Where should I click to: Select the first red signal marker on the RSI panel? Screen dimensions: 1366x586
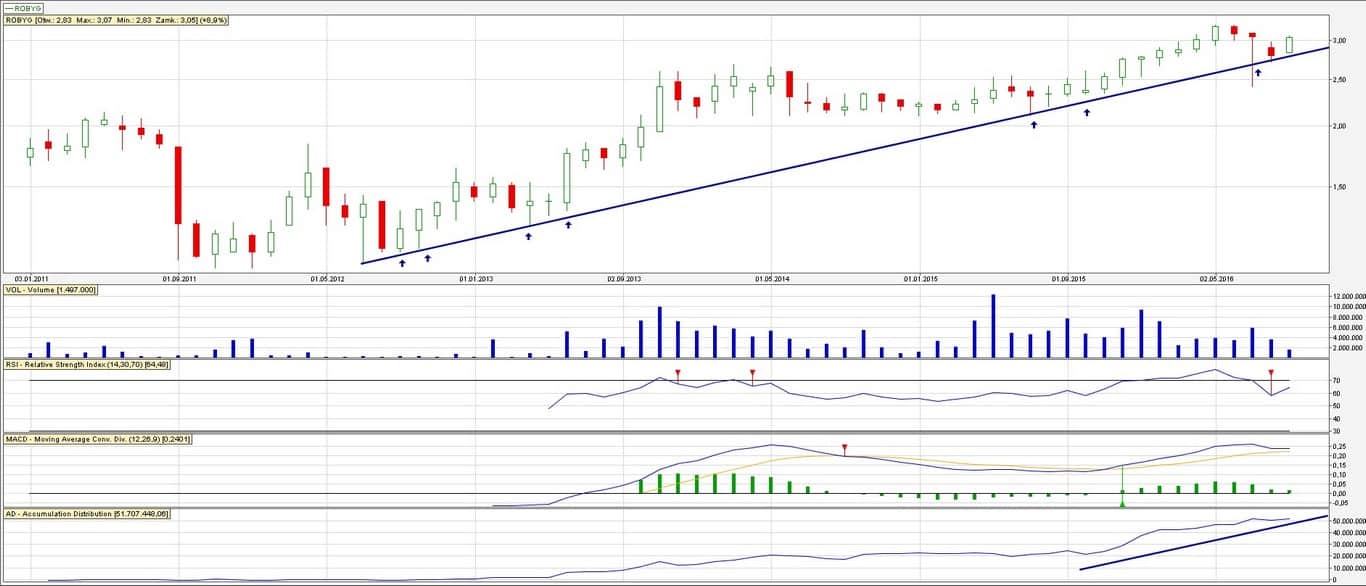point(678,373)
